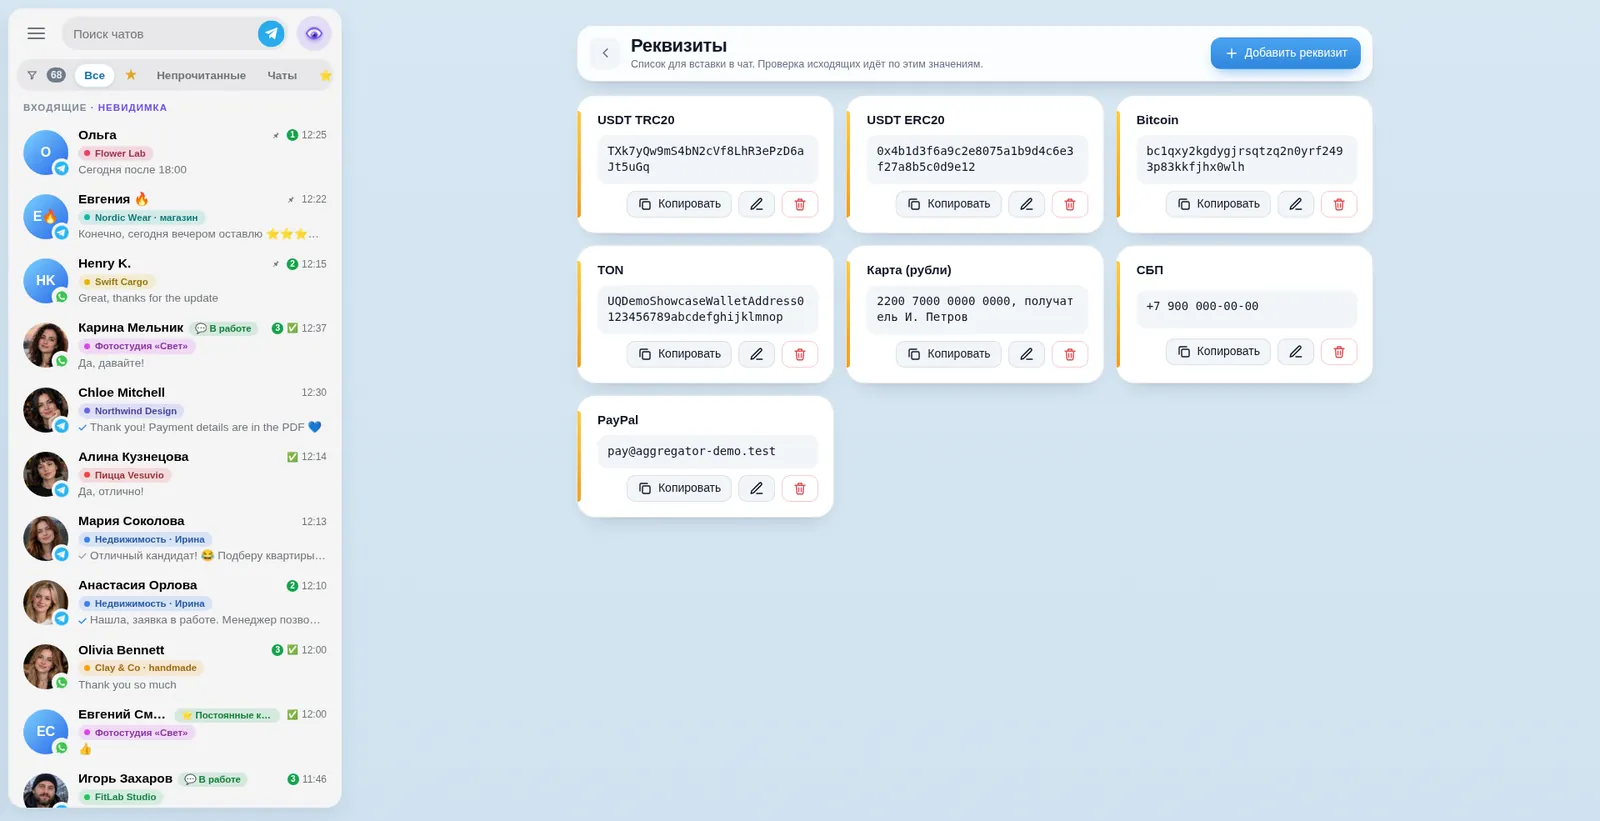Edit the PayPal requisite
Image resolution: width=1600 pixels, height=821 pixels.
(757, 488)
